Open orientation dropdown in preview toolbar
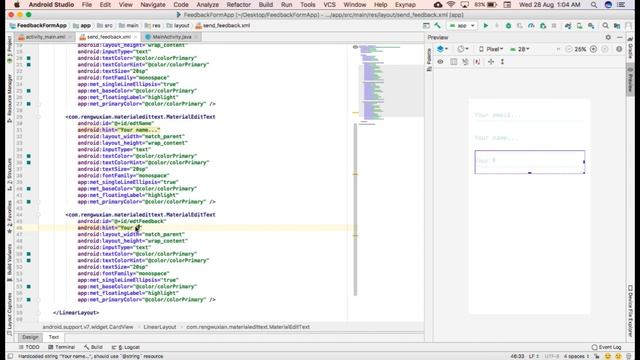Screen dimensions: 640x360 463,49
